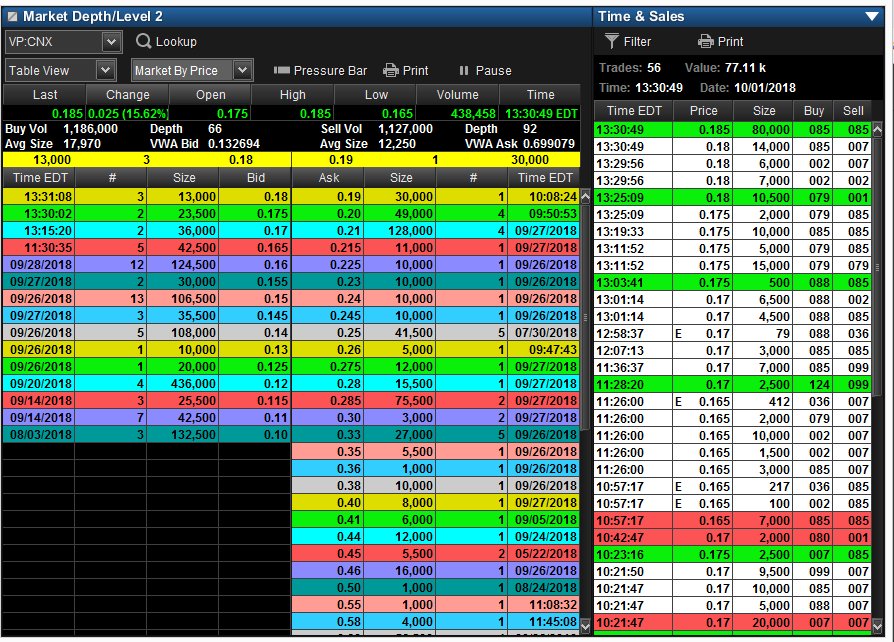Click the VWA Bid 0.132694 value
This screenshot has width=894, height=642.
coord(233,144)
